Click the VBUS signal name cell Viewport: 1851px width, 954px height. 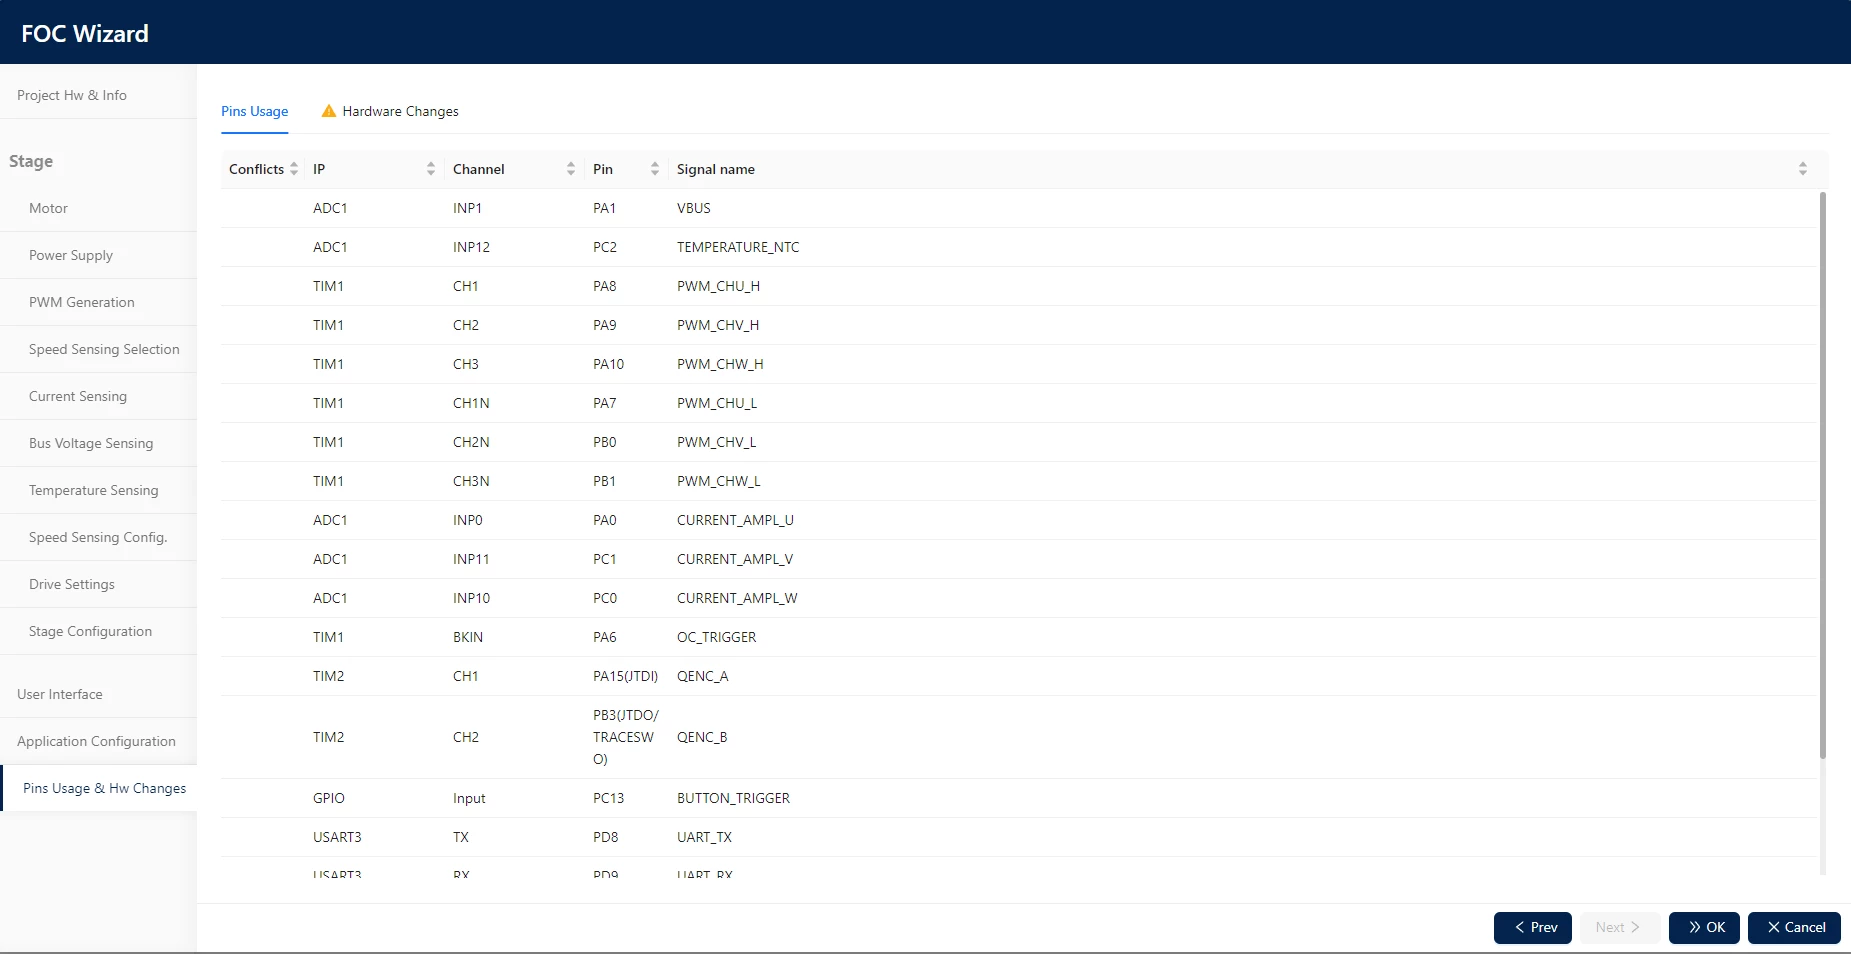694,208
